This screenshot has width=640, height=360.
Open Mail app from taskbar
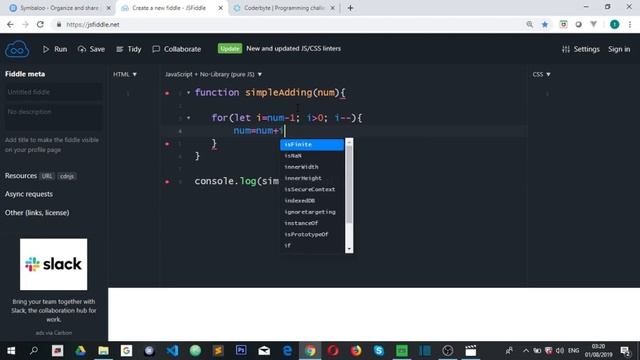point(264,351)
